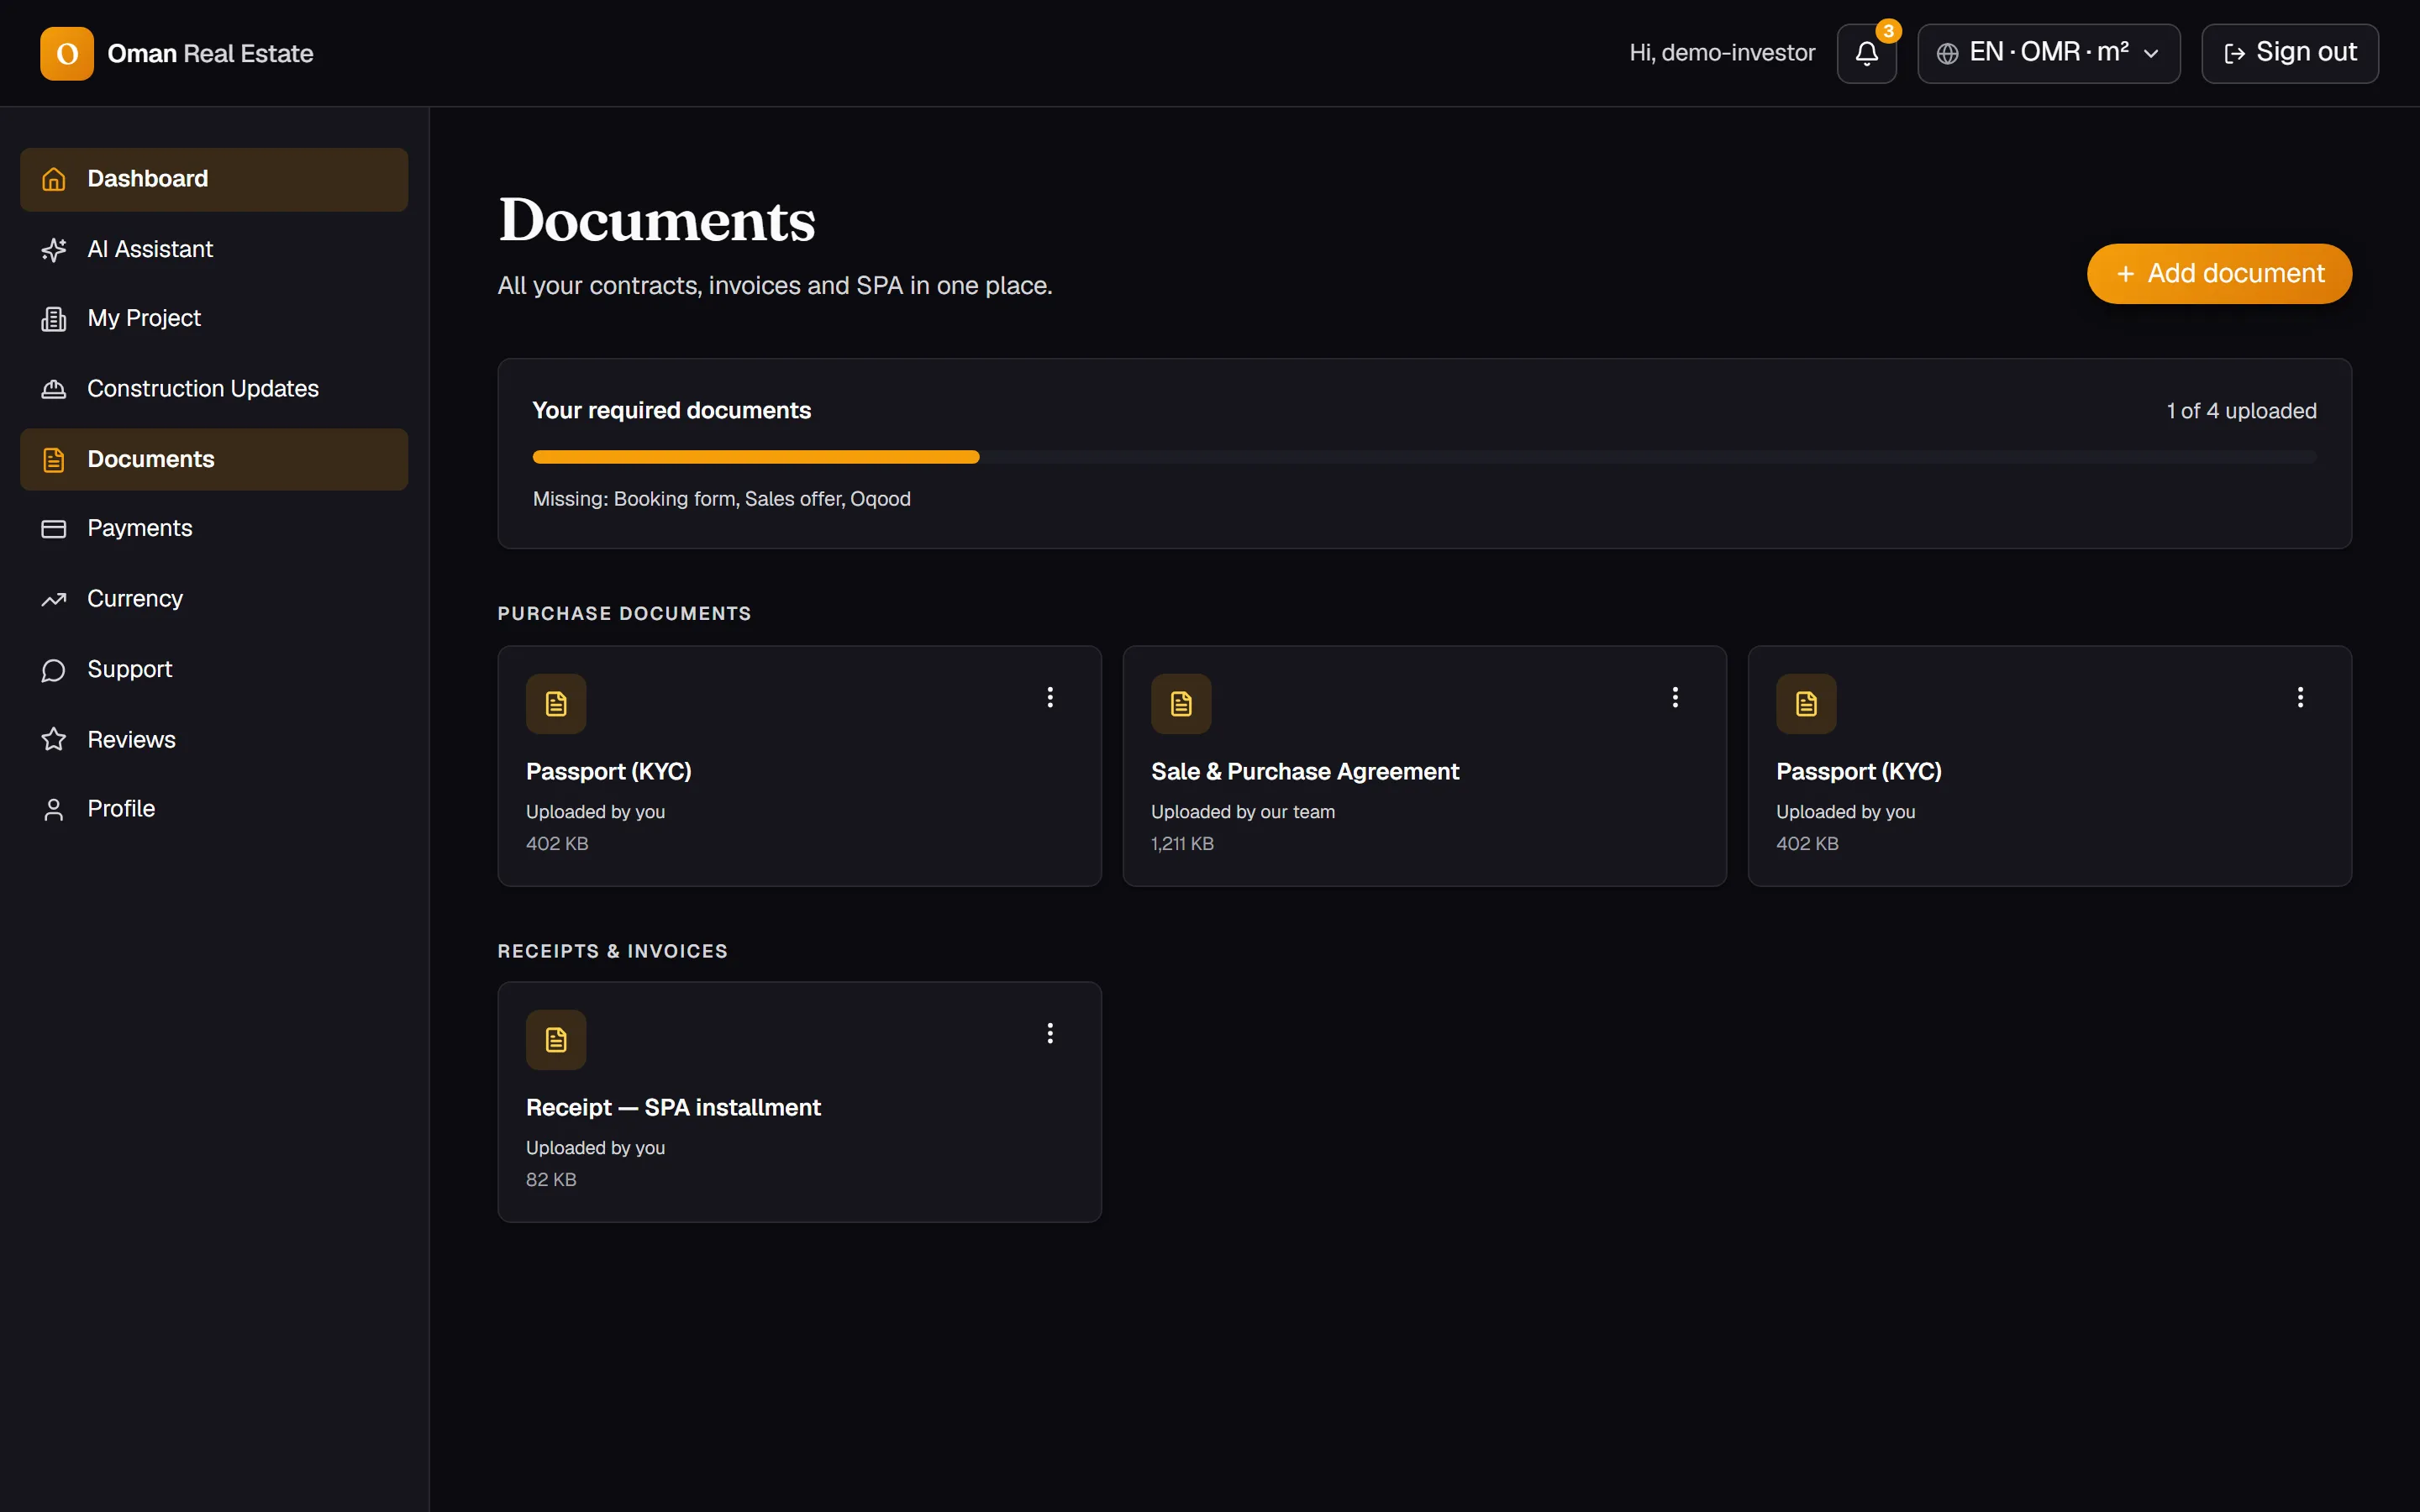Click the orange O logo icon
The height and width of the screenshot is (1512, 2420).
(x=67, y=53)
